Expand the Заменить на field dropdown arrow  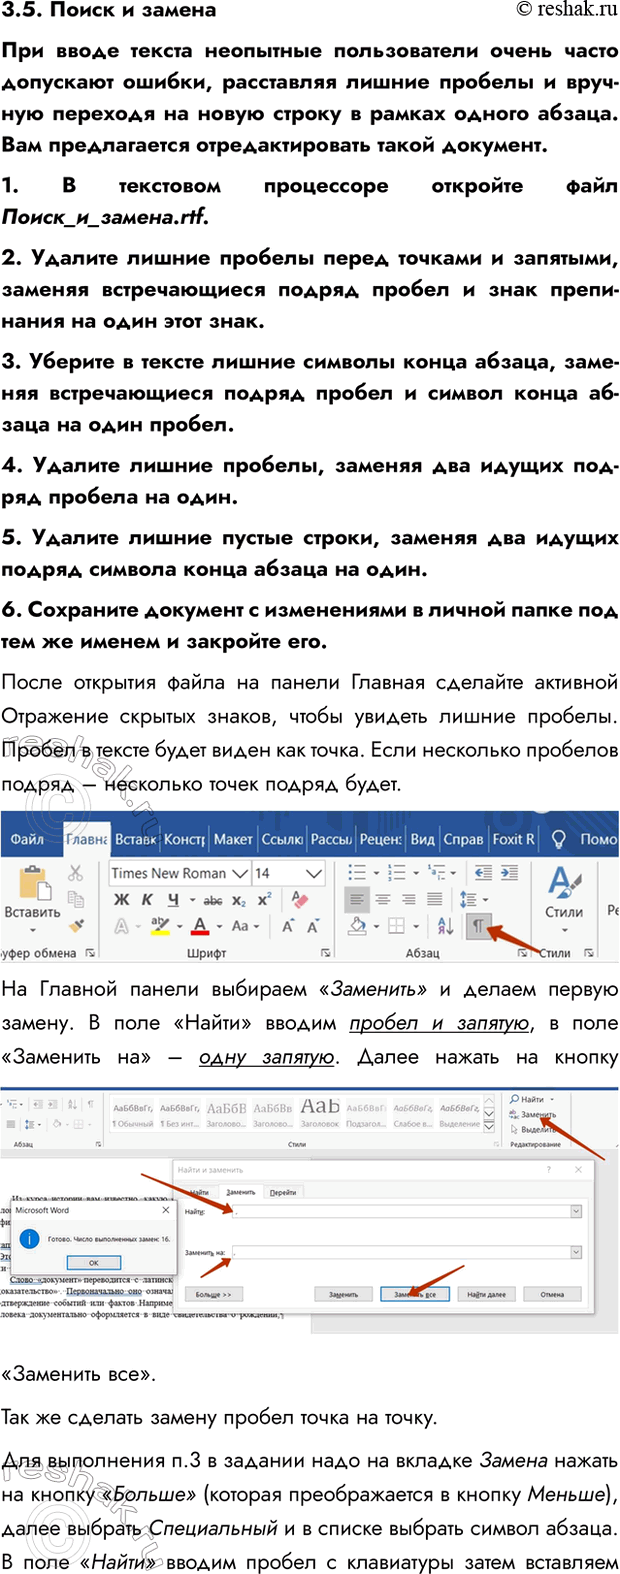(576, 1252)
